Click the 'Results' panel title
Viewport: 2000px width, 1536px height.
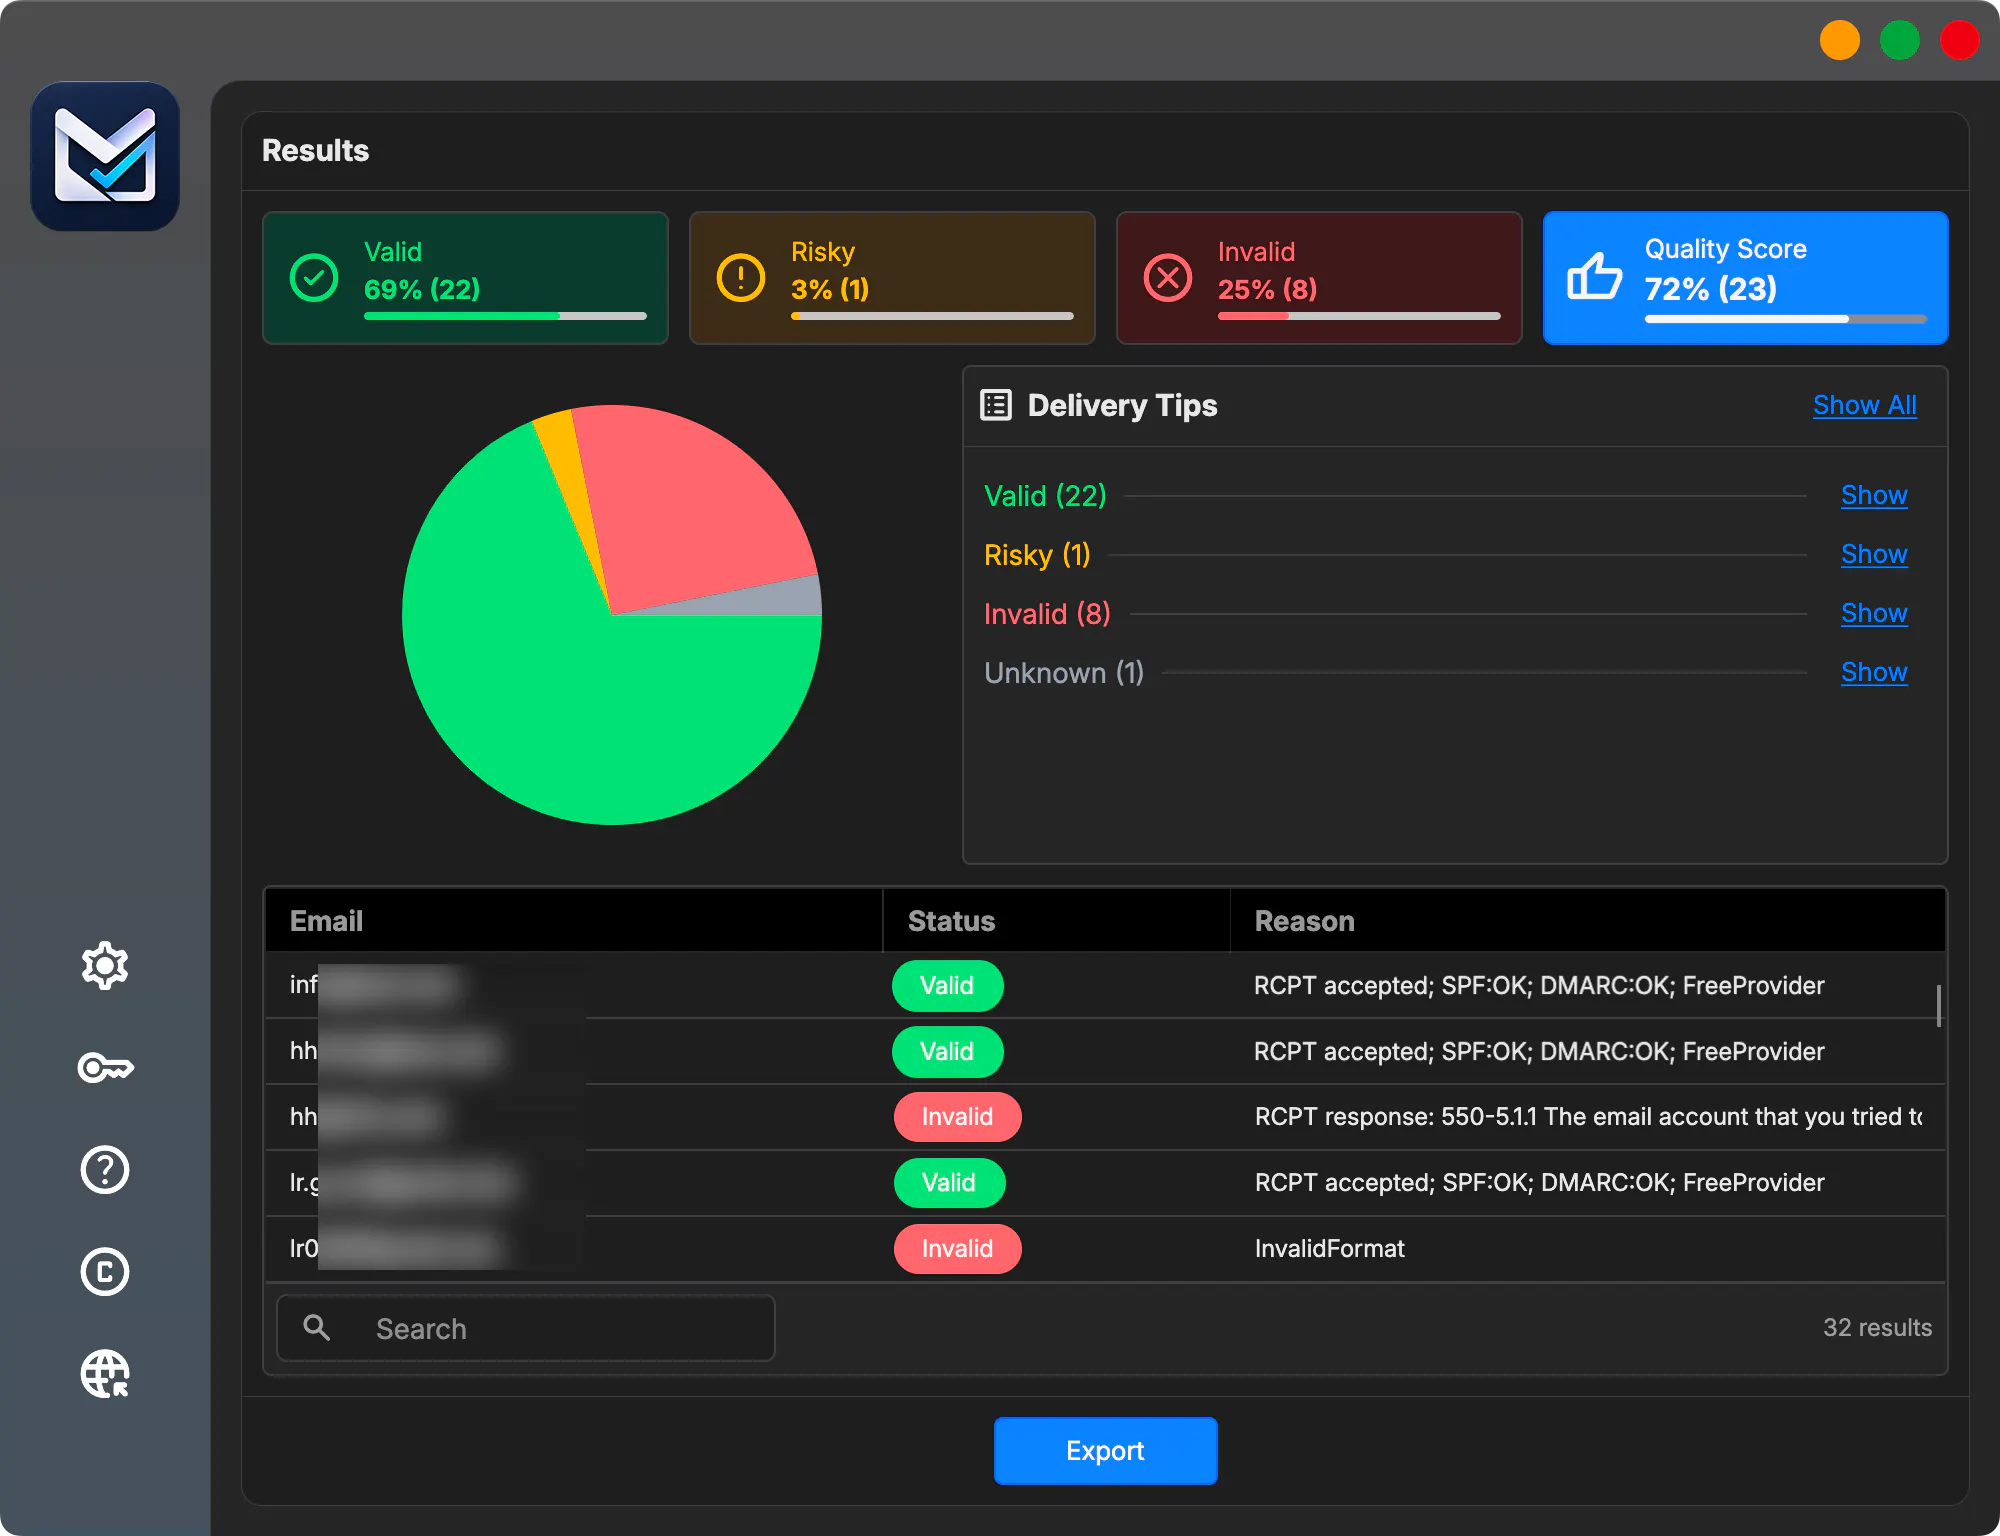click(315, 150)
